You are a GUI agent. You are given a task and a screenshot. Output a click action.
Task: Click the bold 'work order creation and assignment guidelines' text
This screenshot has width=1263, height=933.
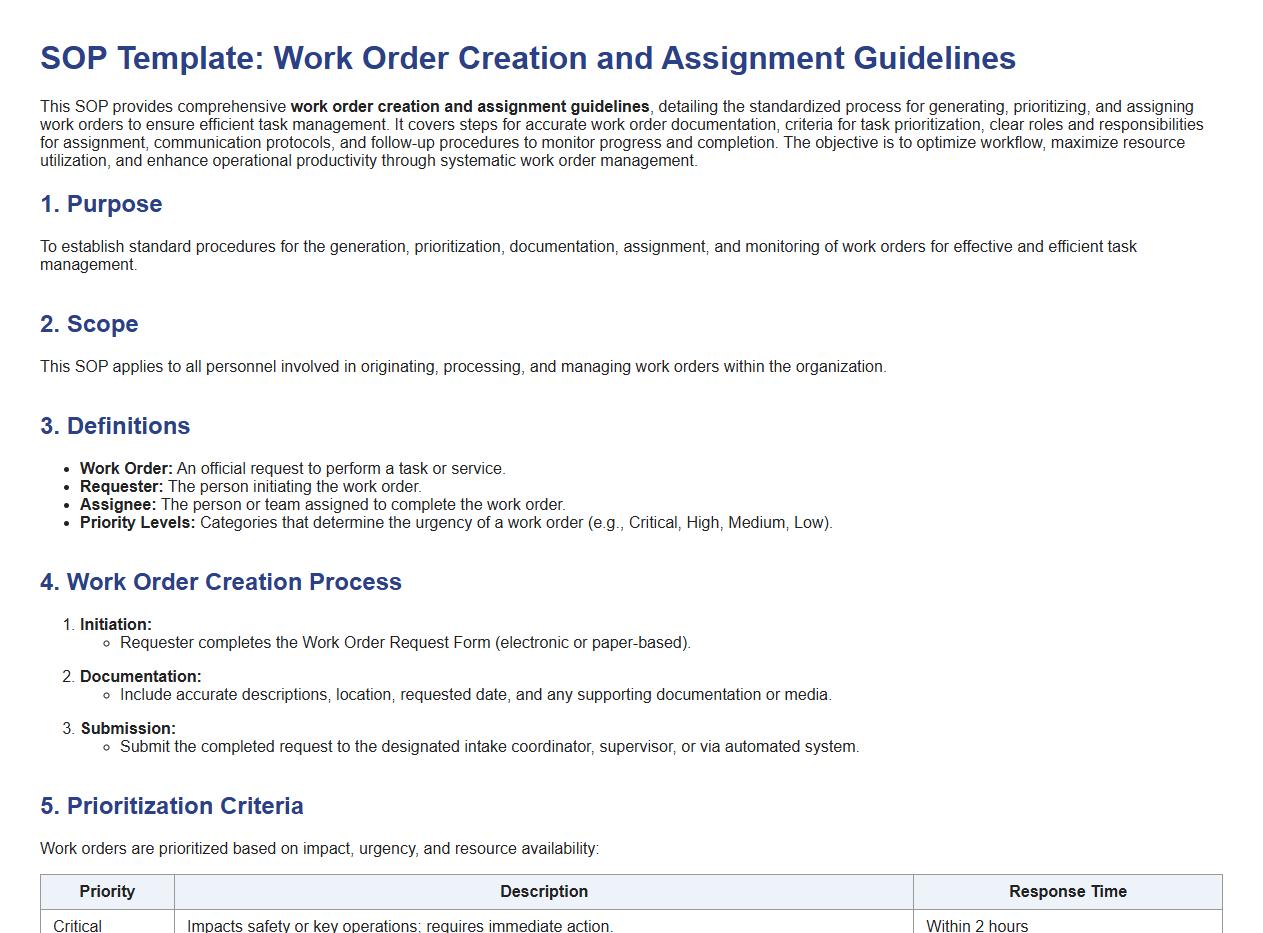tap(470, 107)
